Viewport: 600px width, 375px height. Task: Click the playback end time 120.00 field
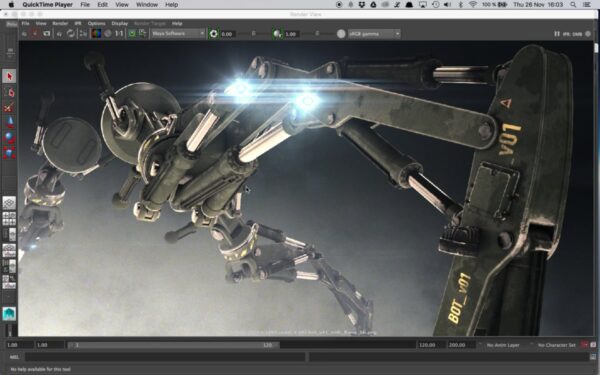point(431,345)
